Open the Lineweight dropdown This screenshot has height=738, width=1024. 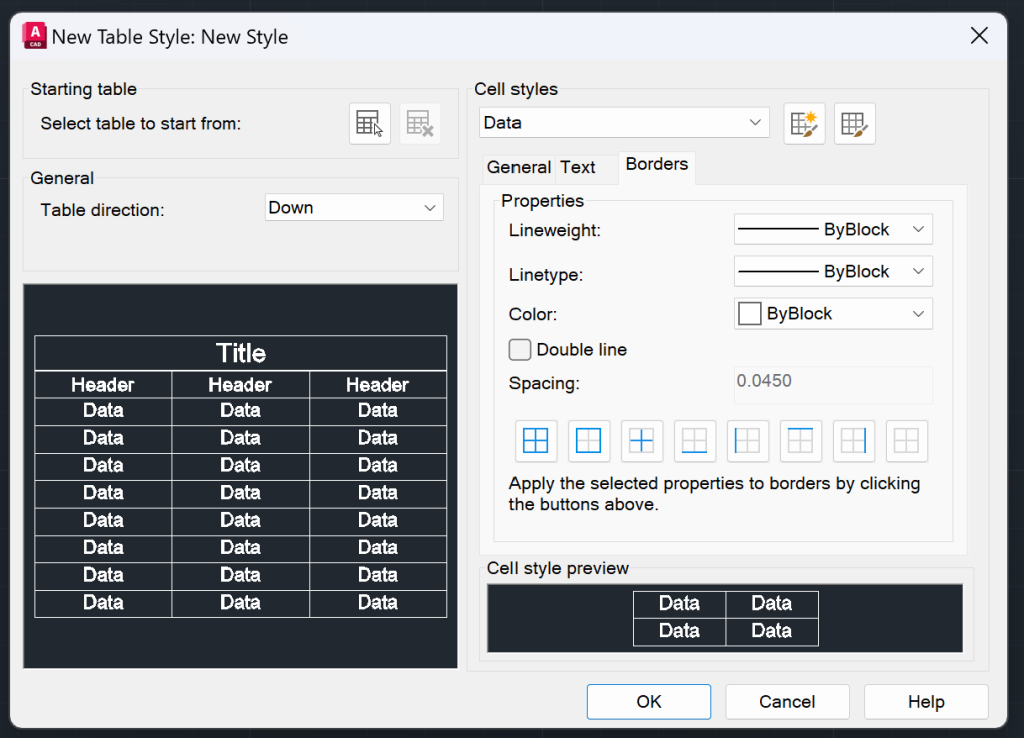pos(833,230)
